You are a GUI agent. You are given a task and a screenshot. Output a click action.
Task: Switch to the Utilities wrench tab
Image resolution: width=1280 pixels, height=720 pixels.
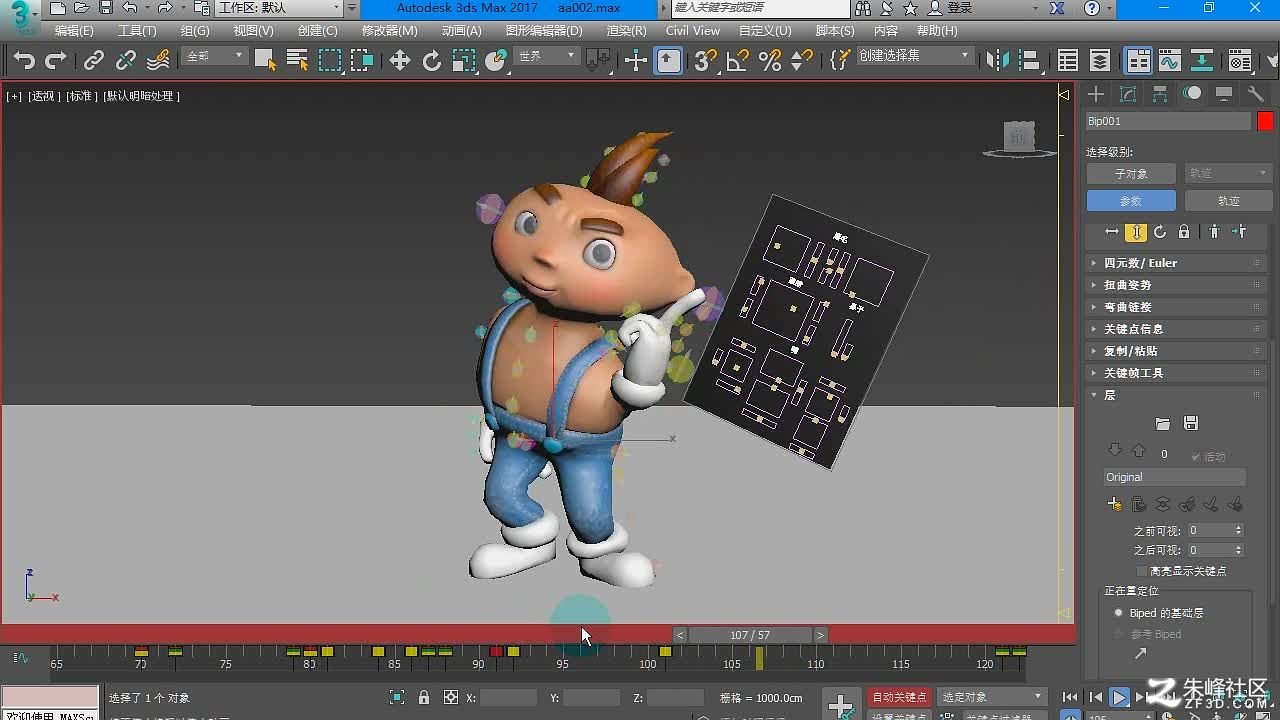click(1256, 94)
